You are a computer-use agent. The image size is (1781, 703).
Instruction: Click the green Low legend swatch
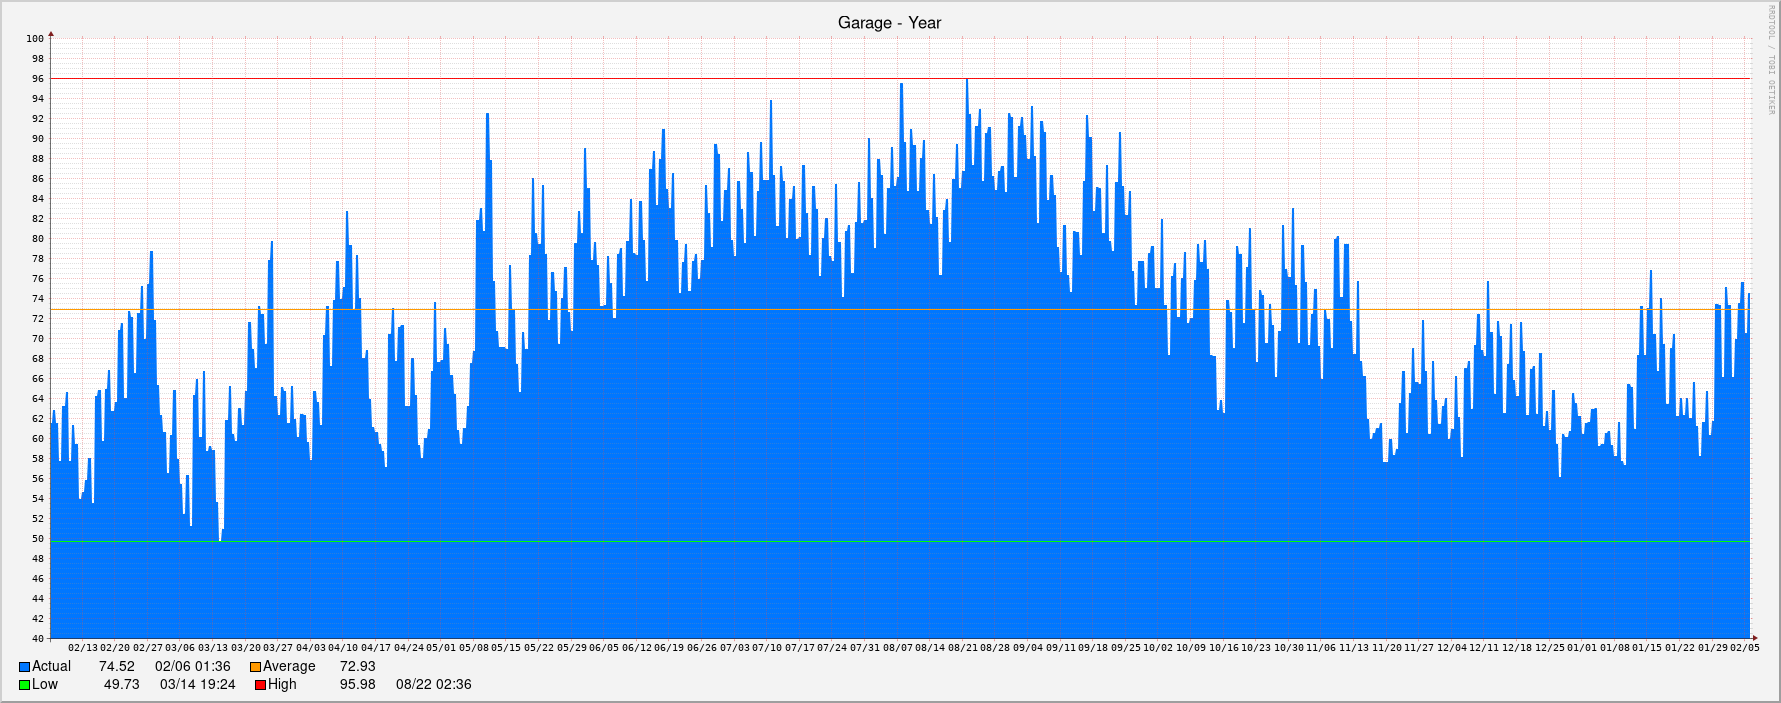click(24, 685)
